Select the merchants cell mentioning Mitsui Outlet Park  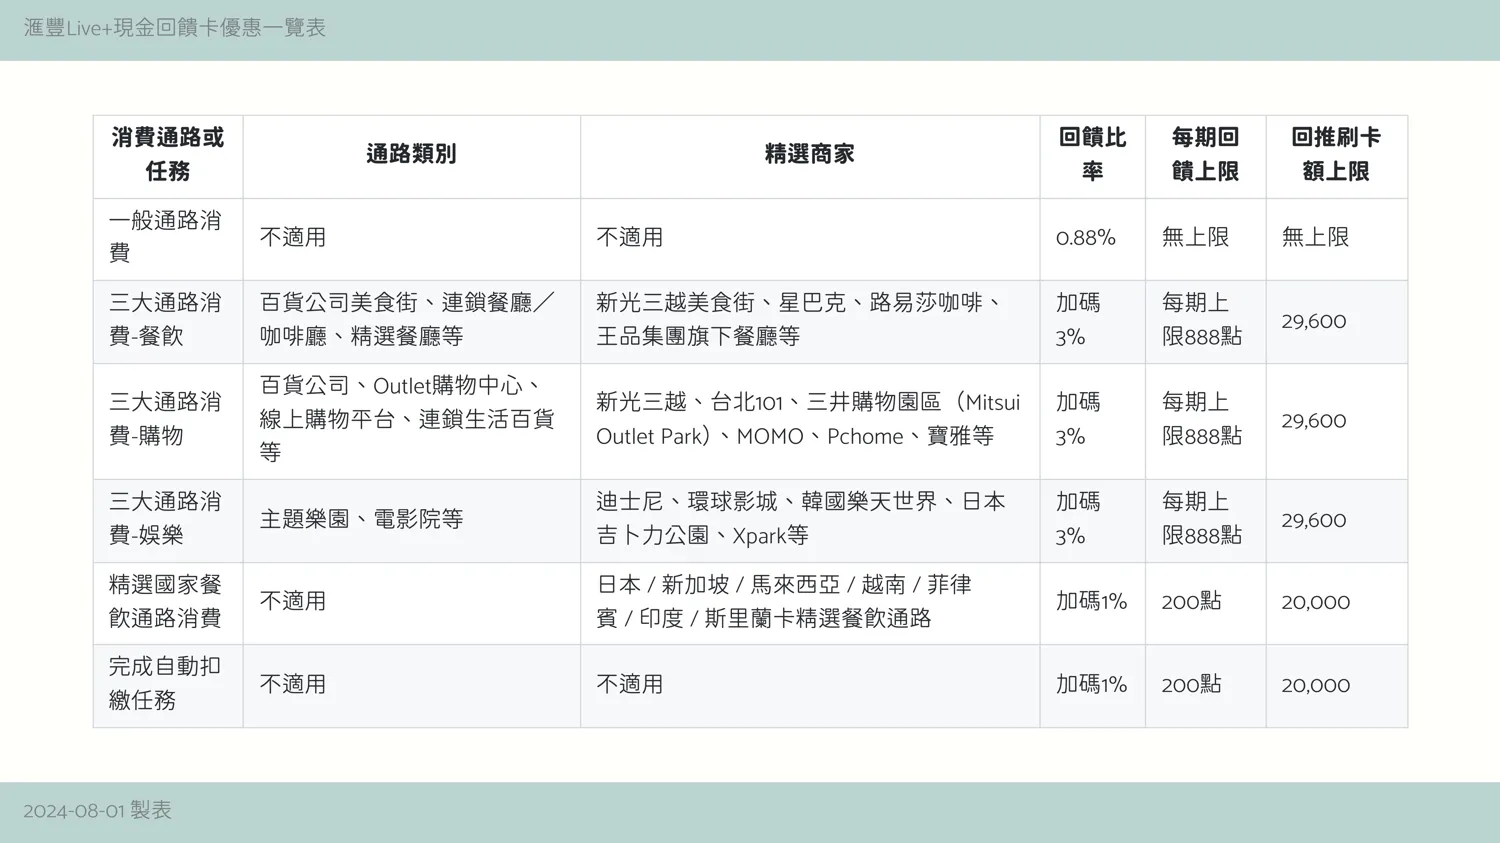point(808,420)
